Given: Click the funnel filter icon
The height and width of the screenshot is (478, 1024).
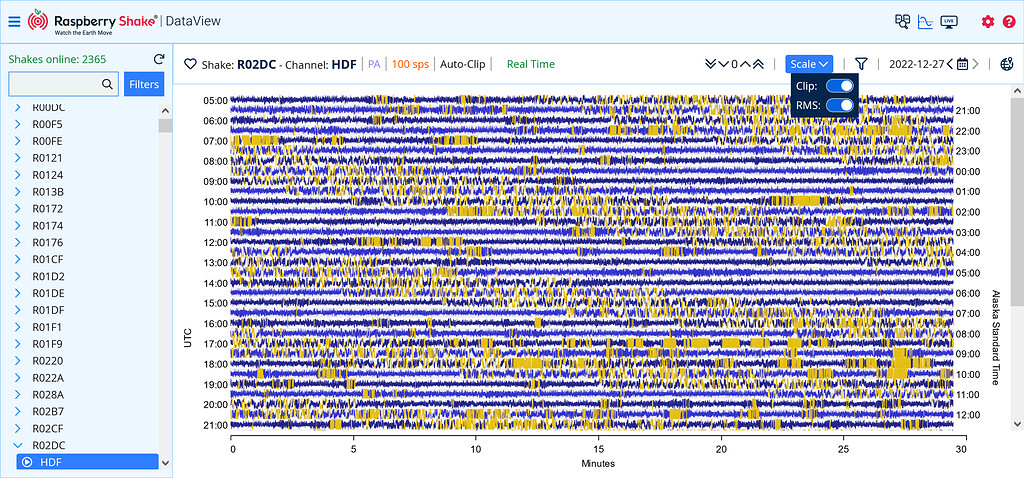Looking at the screenshot, I should coord(860,64).
